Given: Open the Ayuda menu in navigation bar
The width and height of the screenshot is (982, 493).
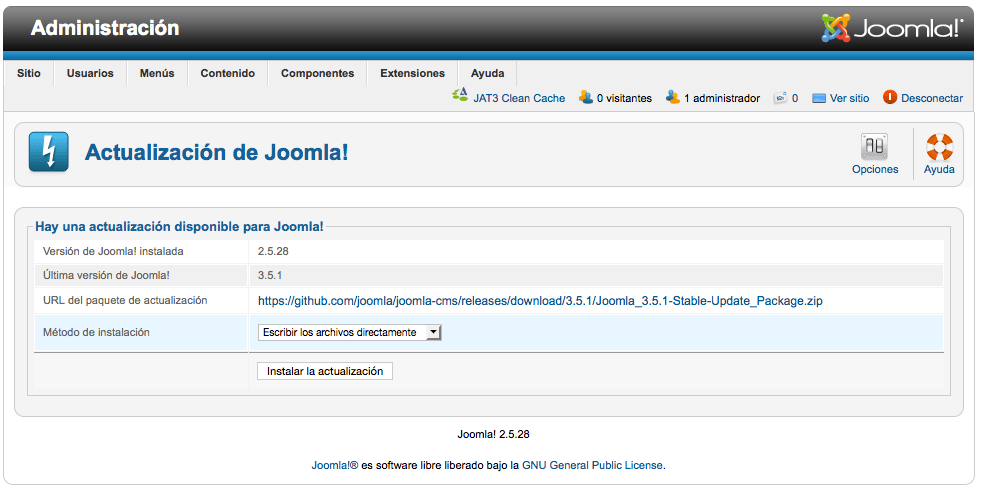Looking at the screenshot, I should 487,73.
